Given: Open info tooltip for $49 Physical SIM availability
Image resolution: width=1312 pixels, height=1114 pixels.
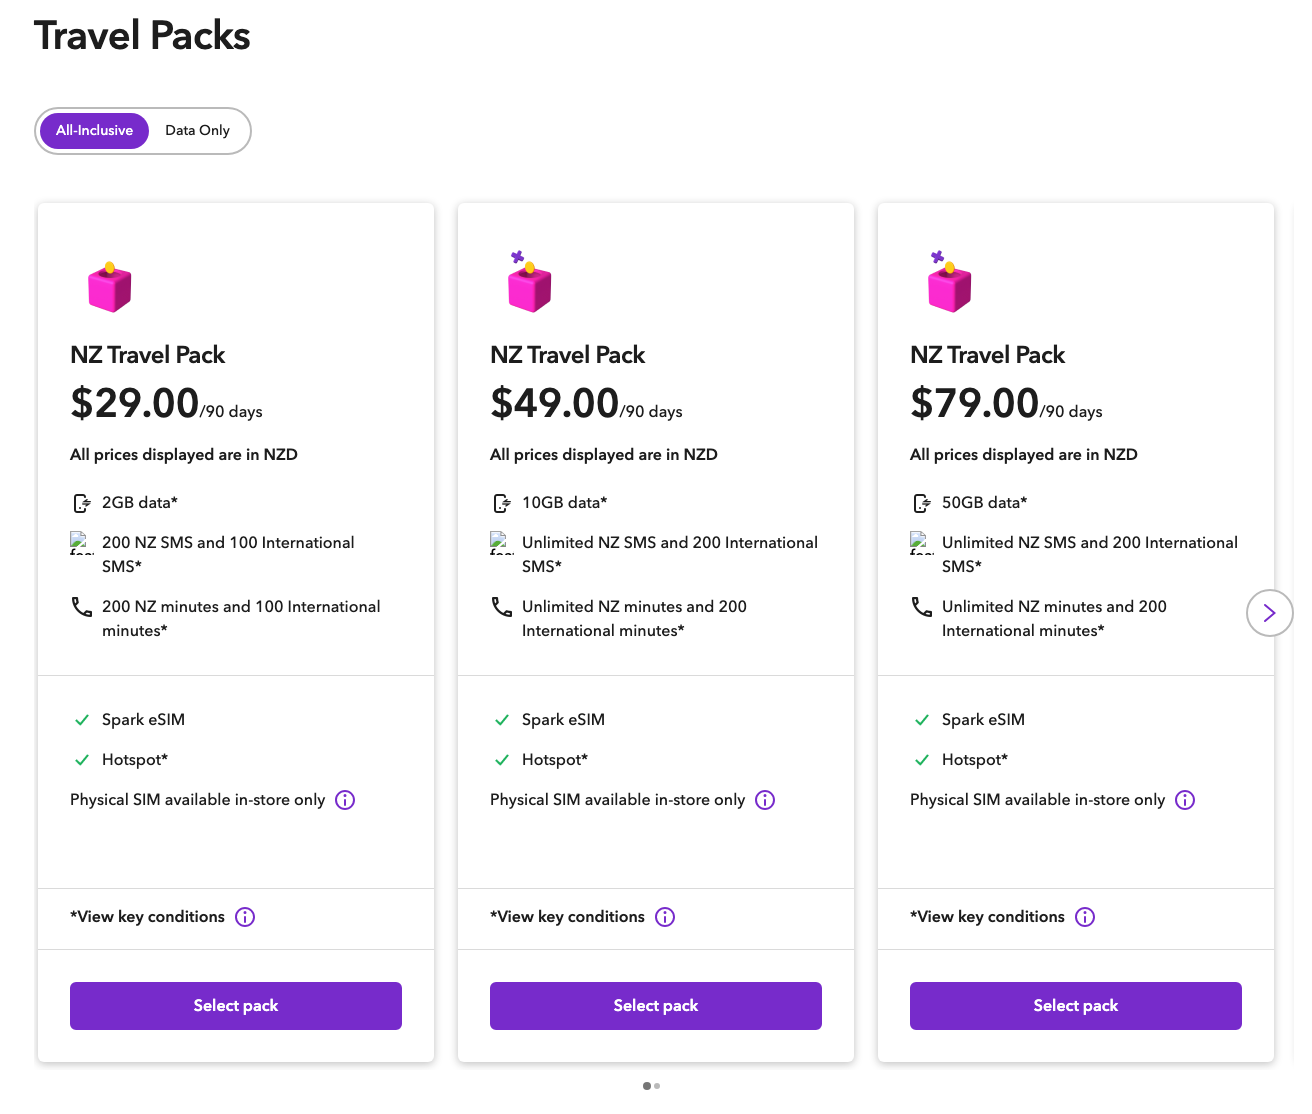Looking at the screenshot, I should [x=765, y=800].
